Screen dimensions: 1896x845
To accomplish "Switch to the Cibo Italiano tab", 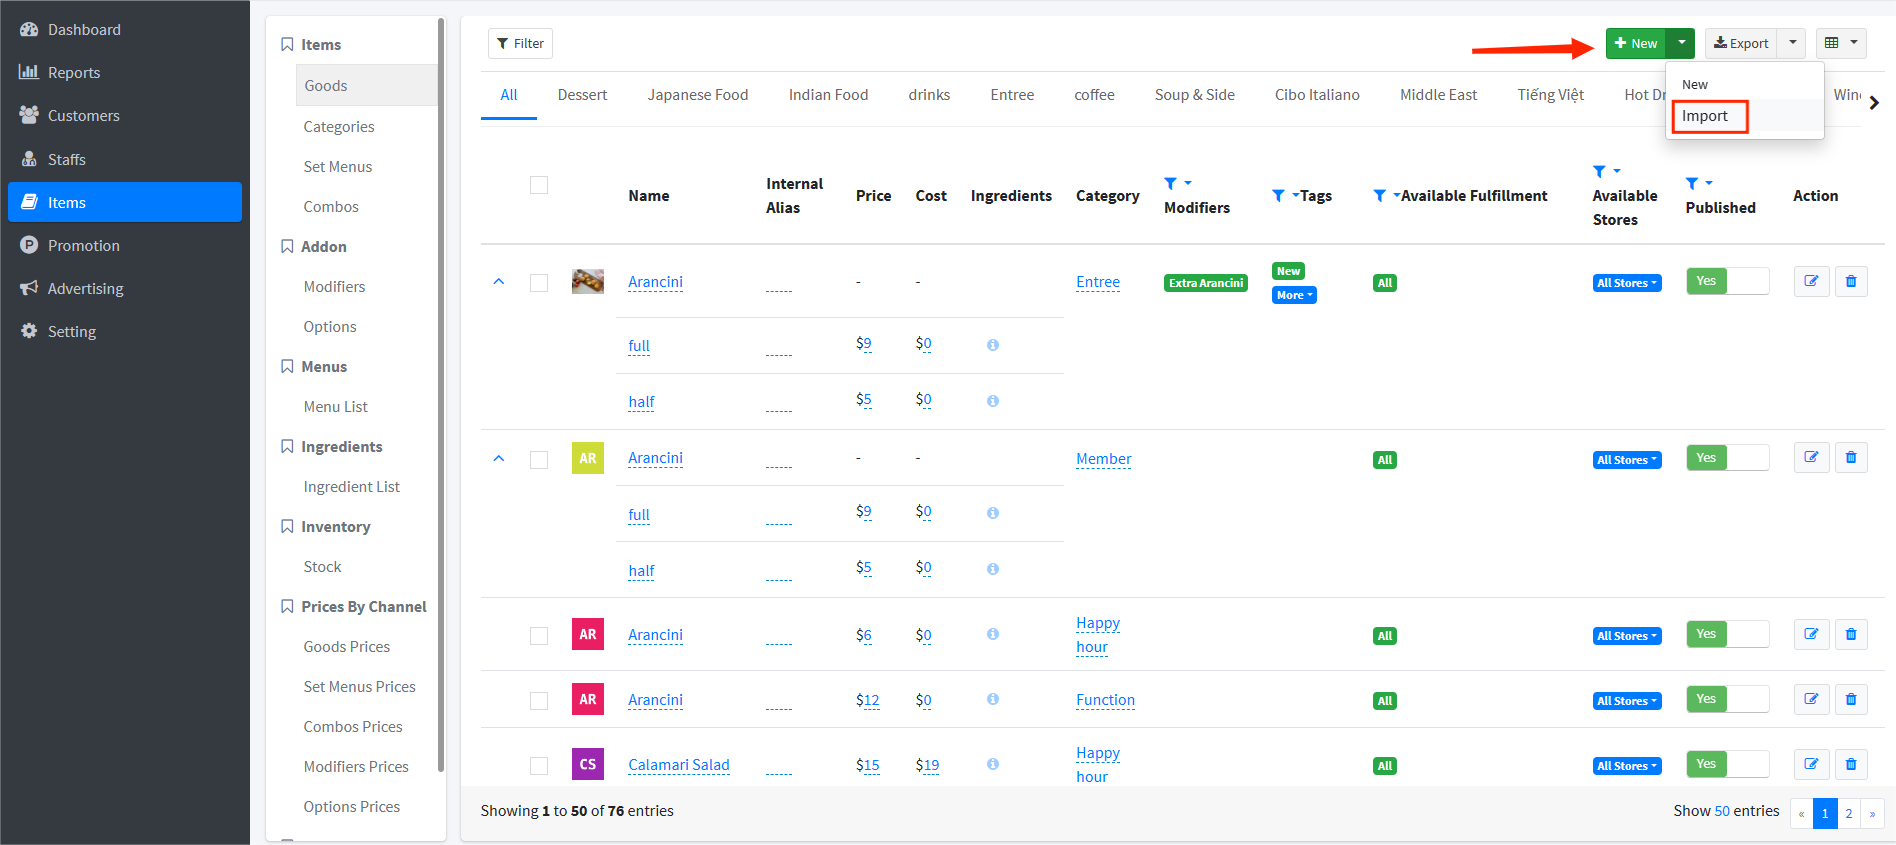I will [1317, 95].
